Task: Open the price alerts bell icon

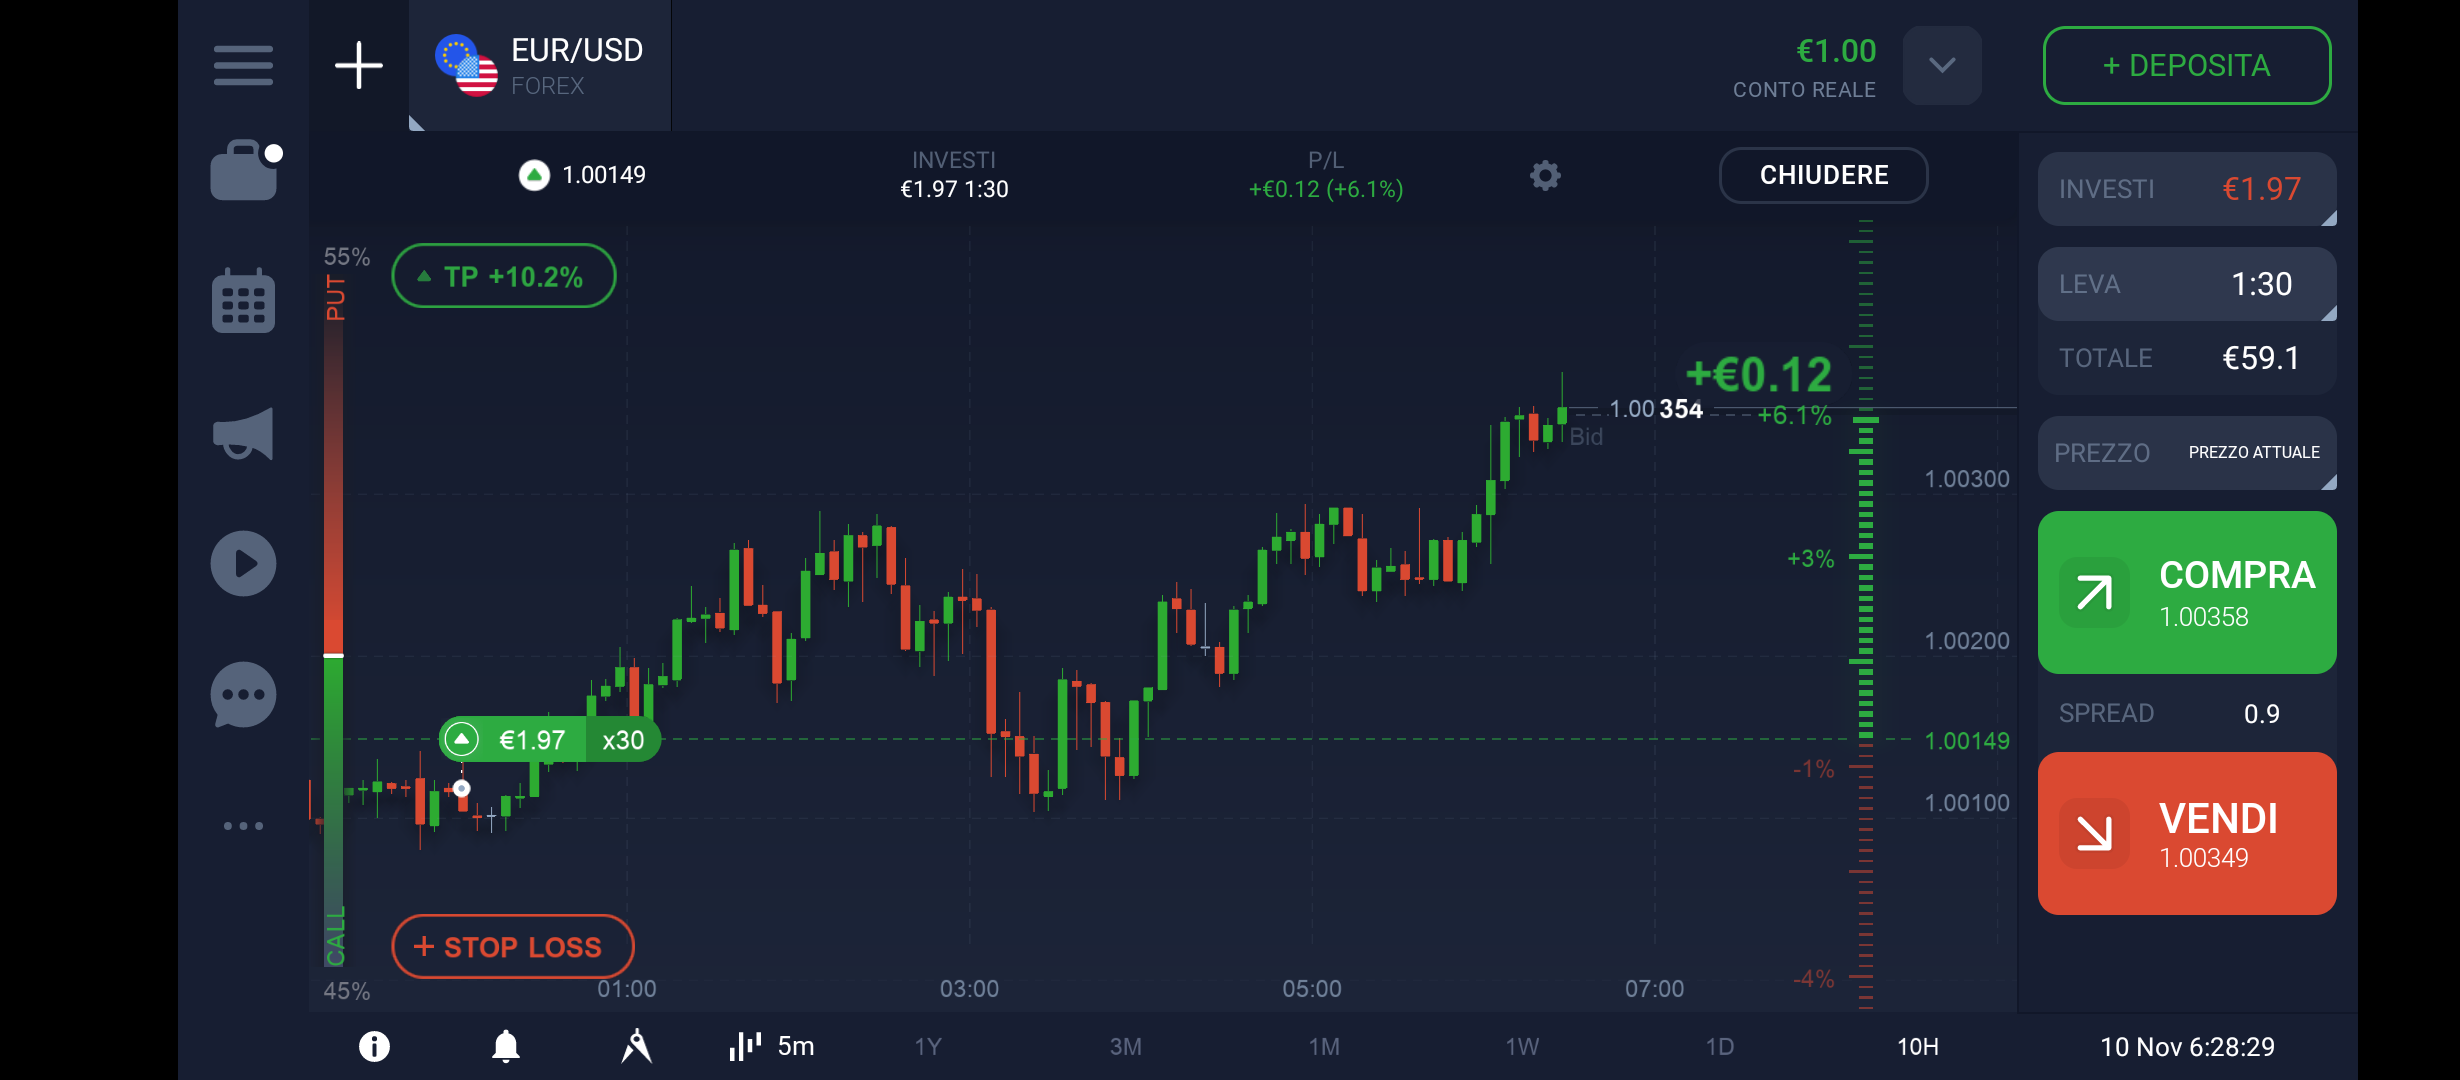Action: (506, 1046)
